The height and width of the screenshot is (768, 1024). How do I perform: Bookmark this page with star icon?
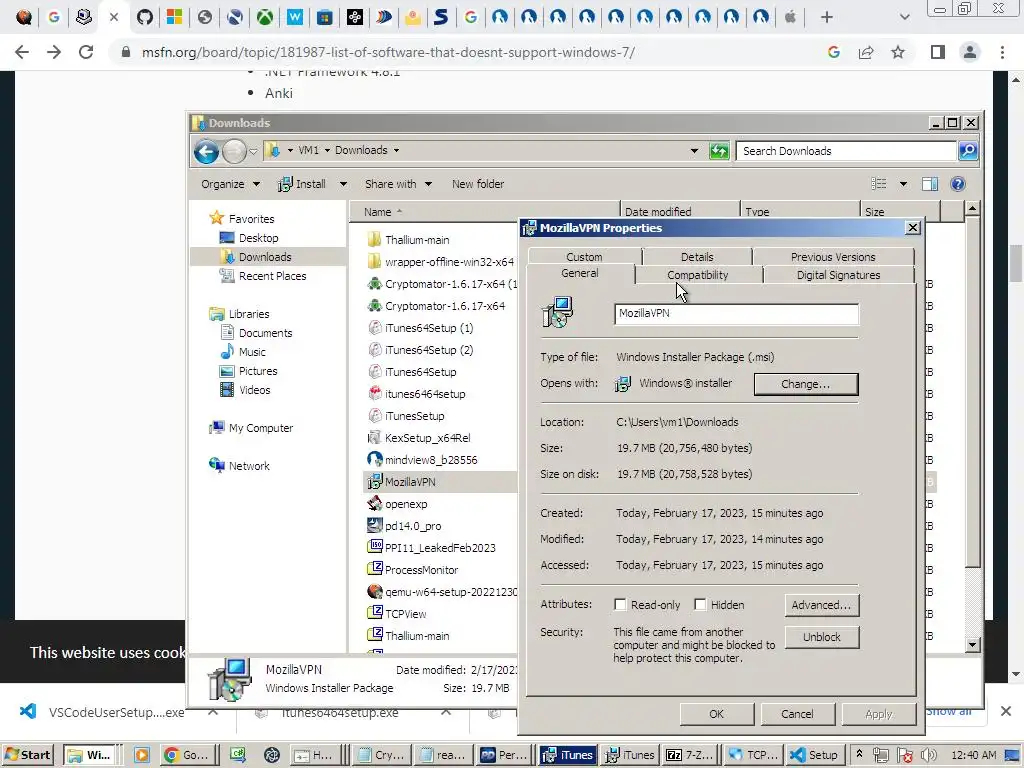898,52
